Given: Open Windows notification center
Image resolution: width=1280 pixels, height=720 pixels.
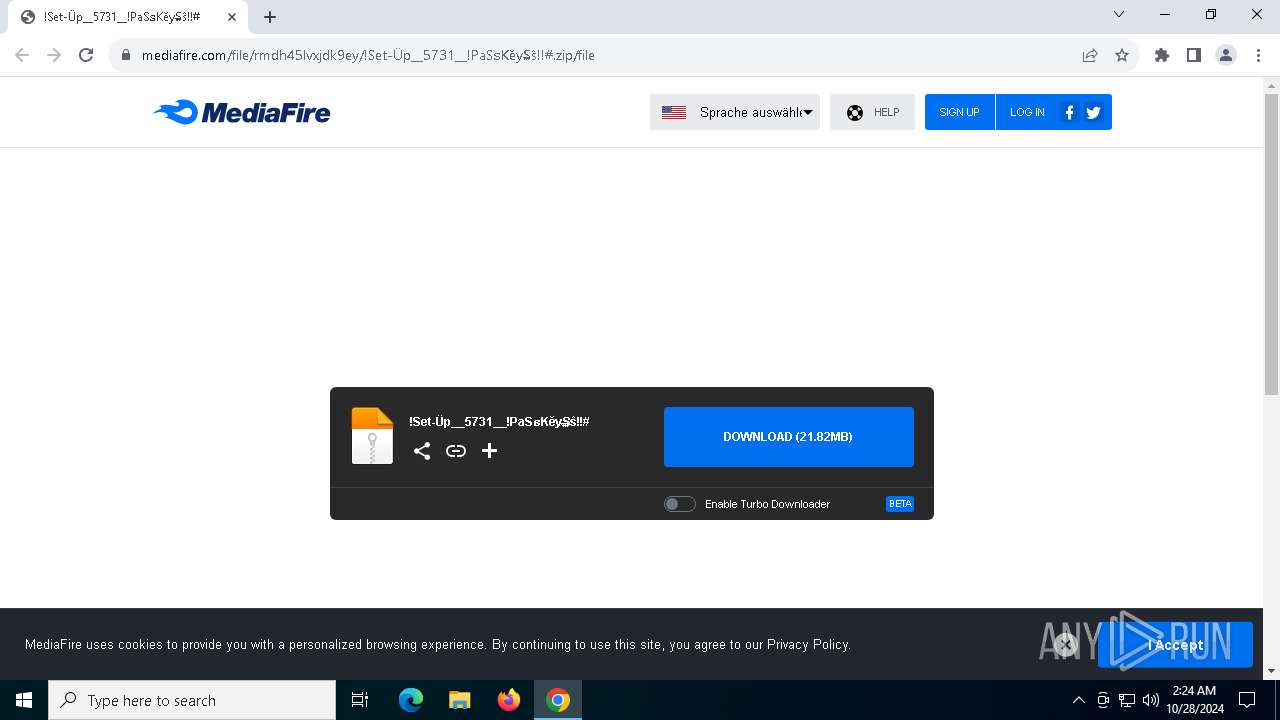Looking at the screenshot, I should (x=1247, y=700).
